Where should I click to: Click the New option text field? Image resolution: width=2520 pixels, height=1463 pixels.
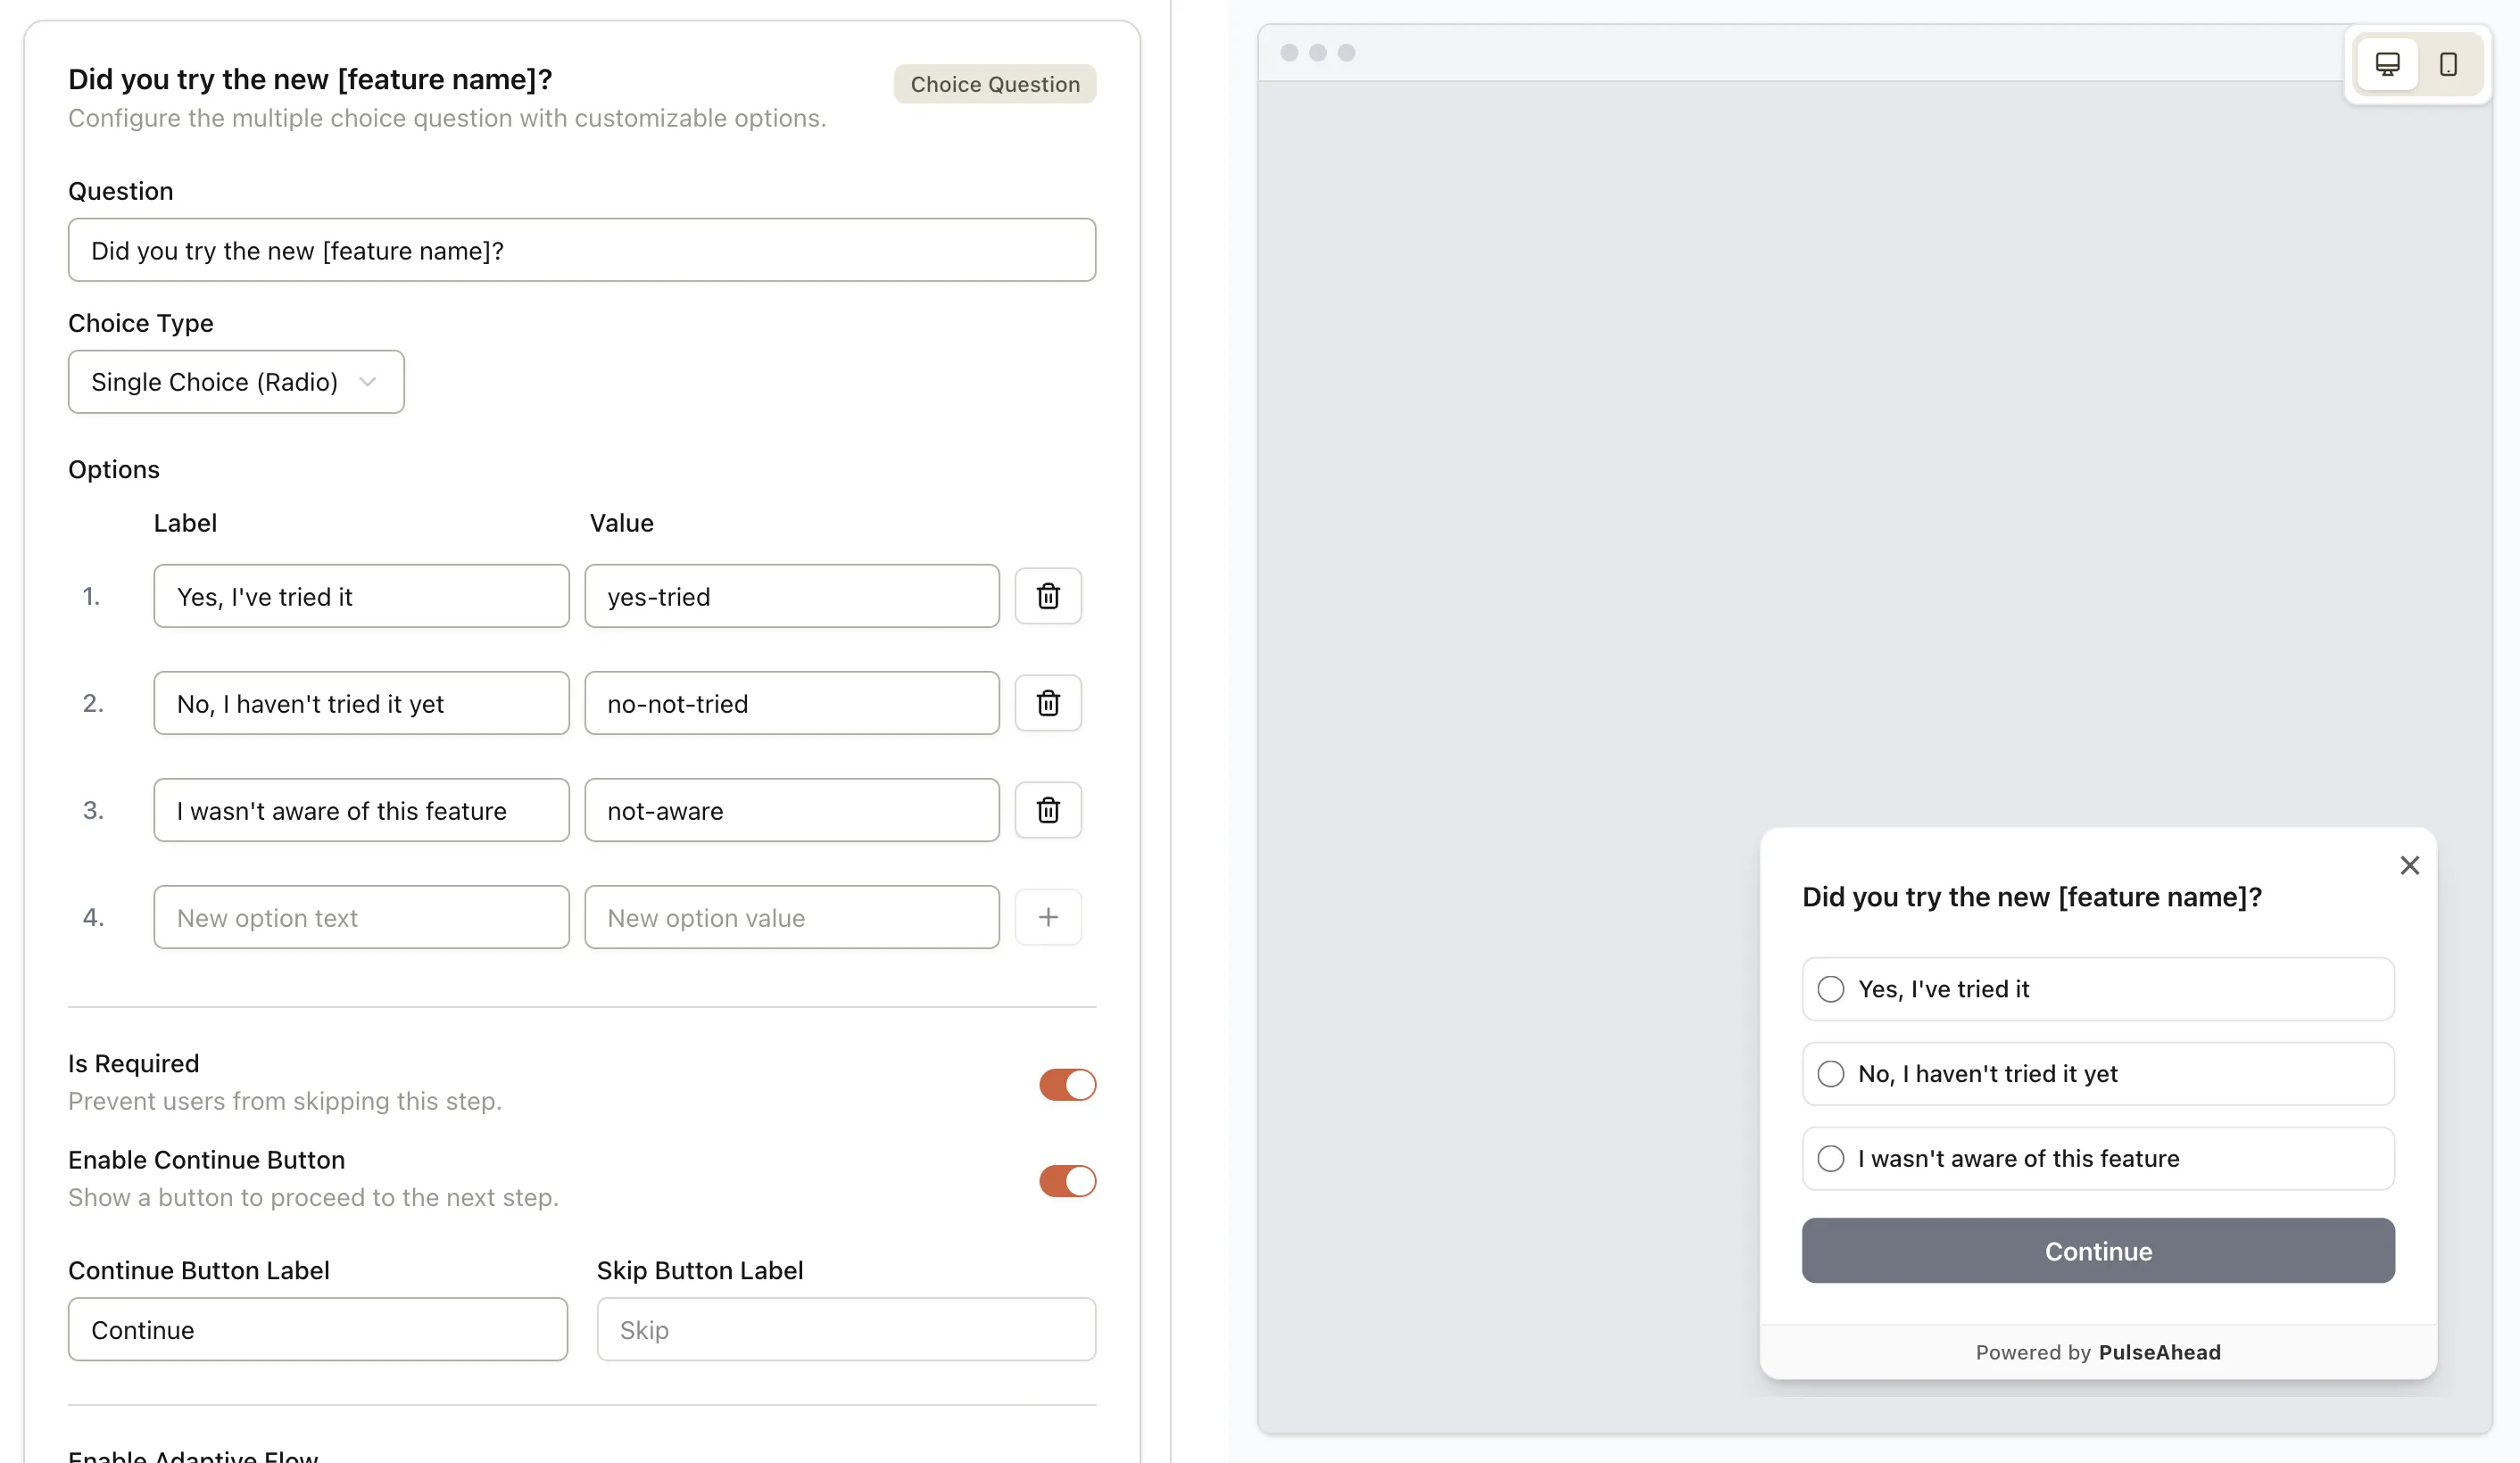tap(361, 917)
